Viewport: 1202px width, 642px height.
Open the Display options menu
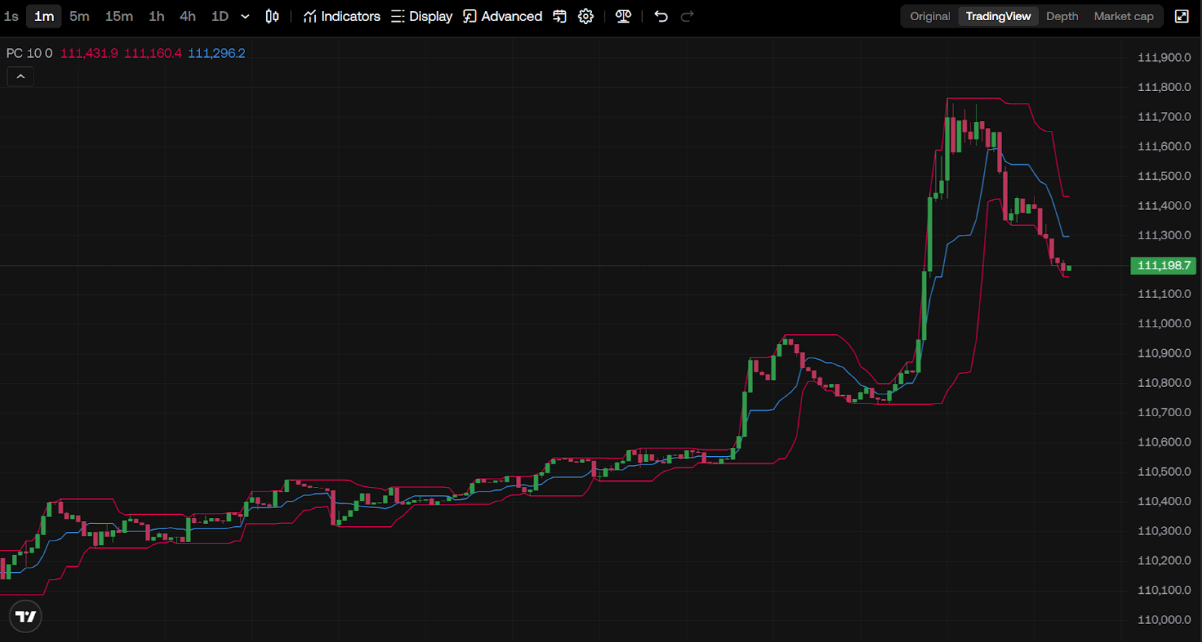(421, 16)
